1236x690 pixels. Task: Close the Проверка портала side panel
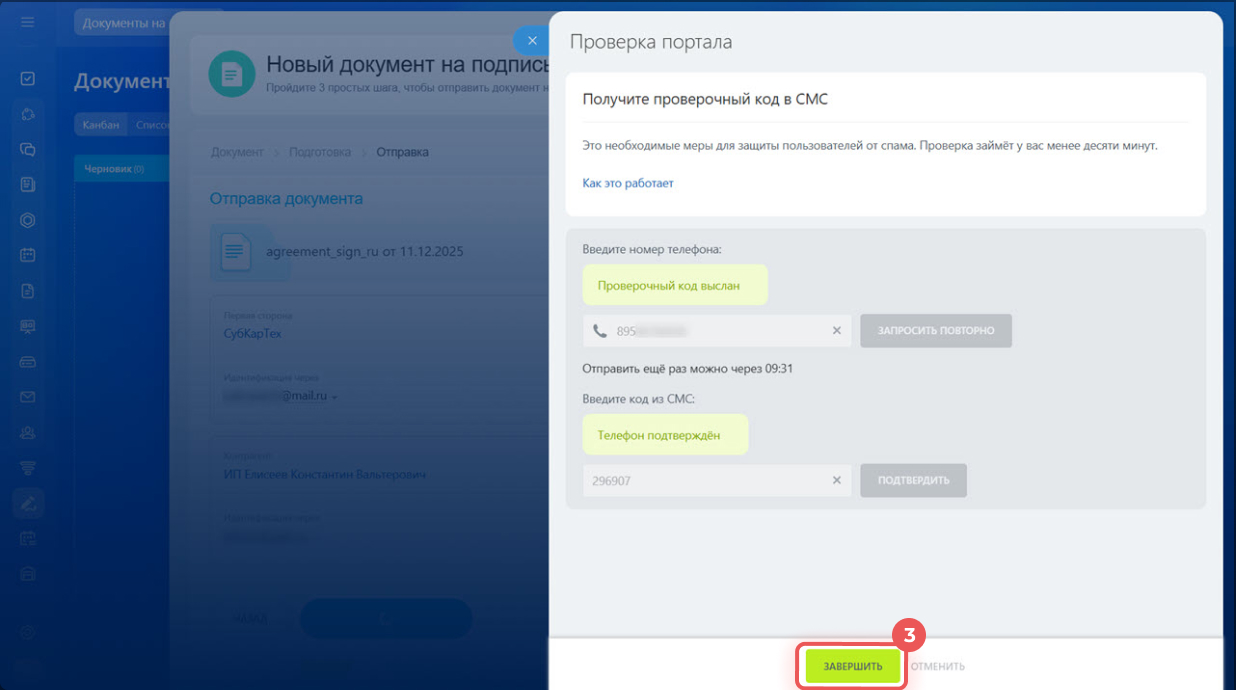pos(532,41)
